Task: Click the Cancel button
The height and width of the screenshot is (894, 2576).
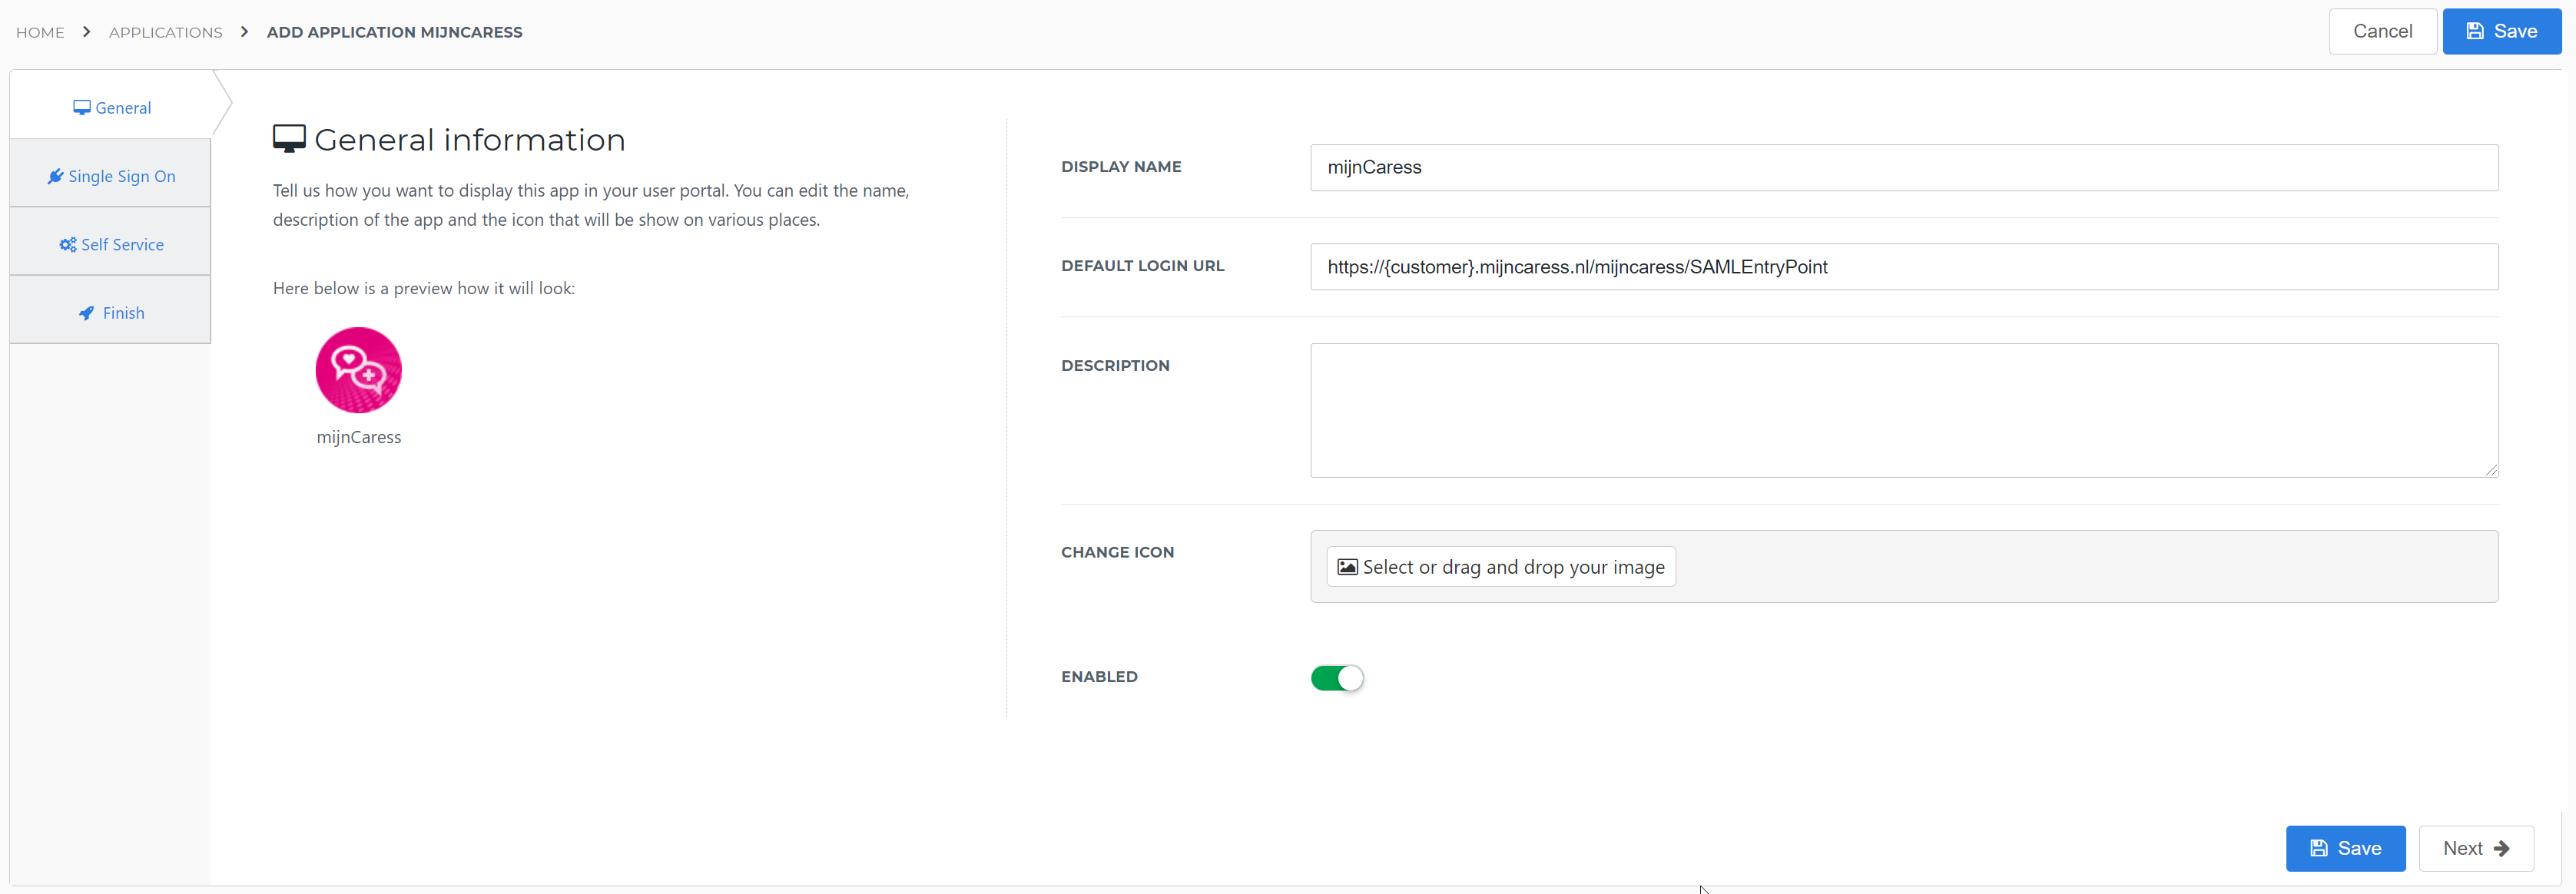Action: (2375, 30)
